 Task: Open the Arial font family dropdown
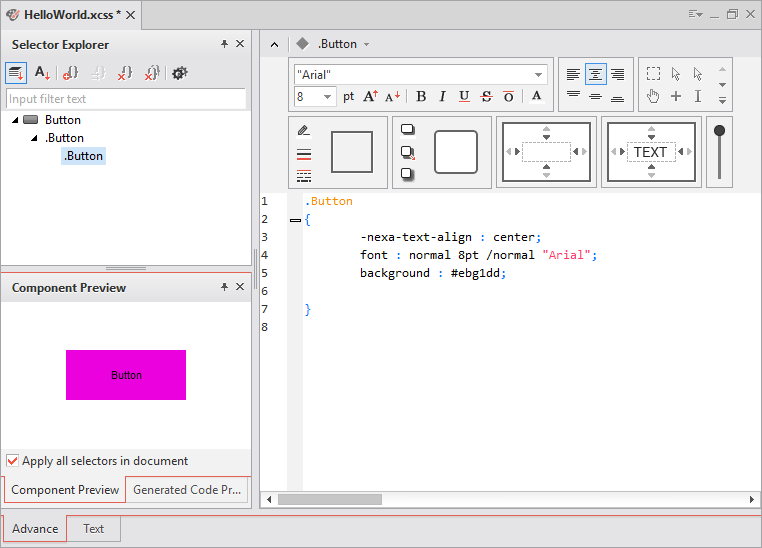[x=539, y=75]
